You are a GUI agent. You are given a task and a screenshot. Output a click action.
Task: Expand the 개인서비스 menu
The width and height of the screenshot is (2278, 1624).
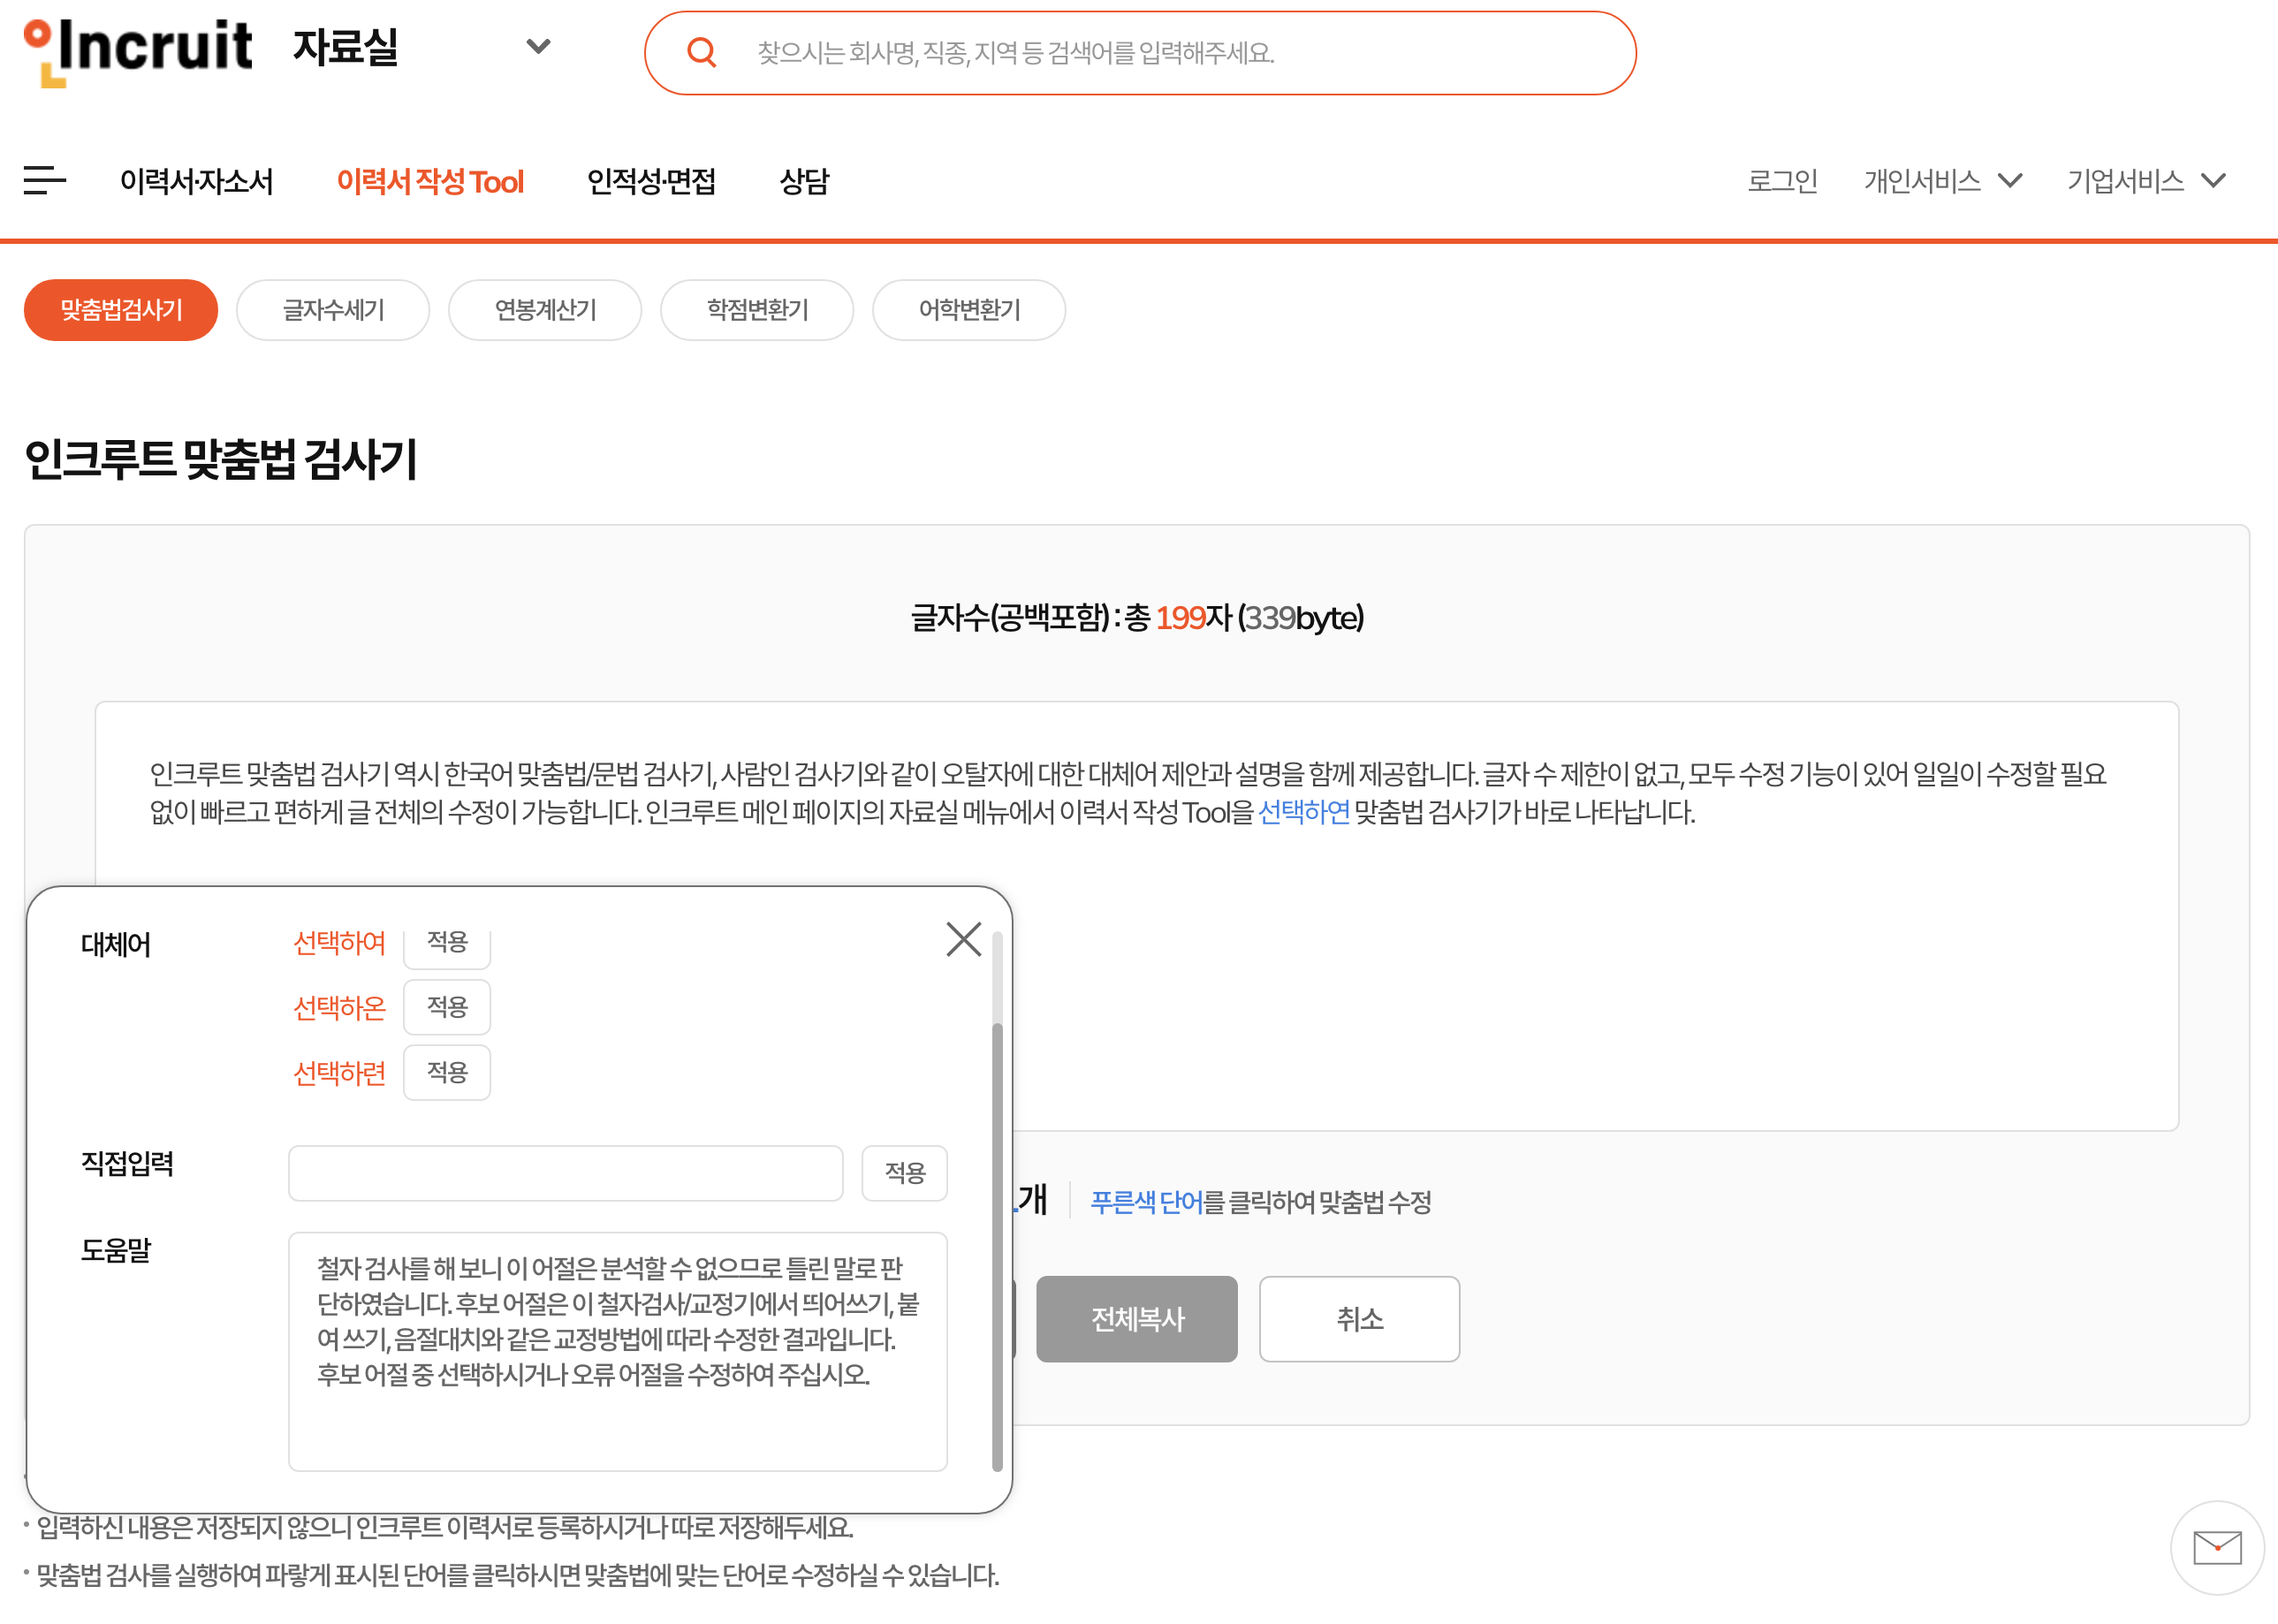point(1943,181)
